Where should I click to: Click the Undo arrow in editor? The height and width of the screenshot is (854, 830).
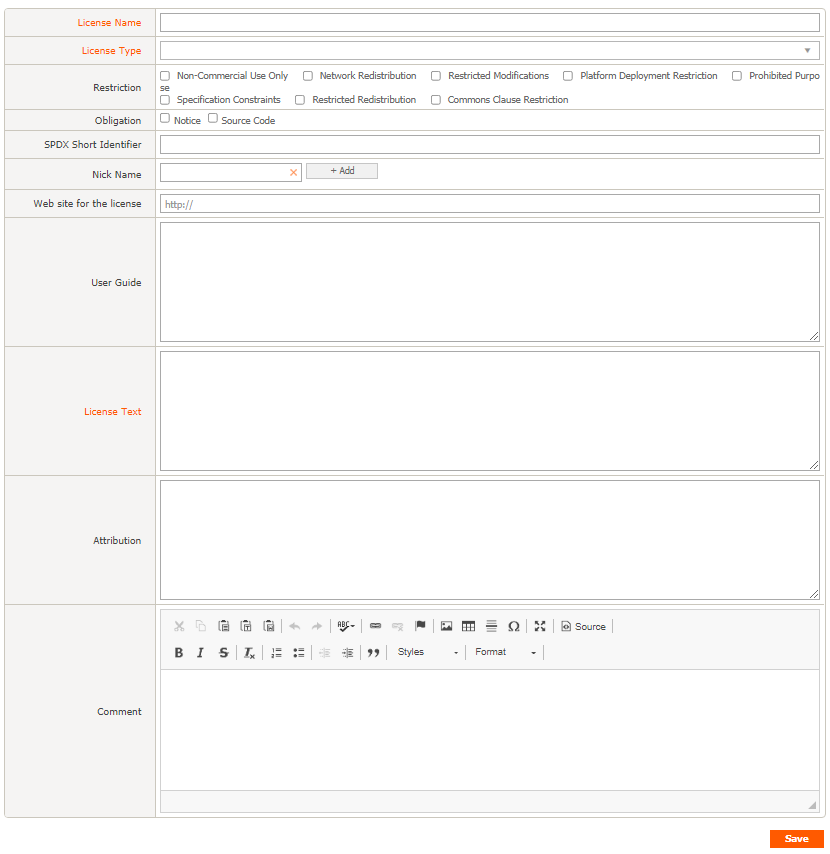pyautogui.click(x=295, y=626)
